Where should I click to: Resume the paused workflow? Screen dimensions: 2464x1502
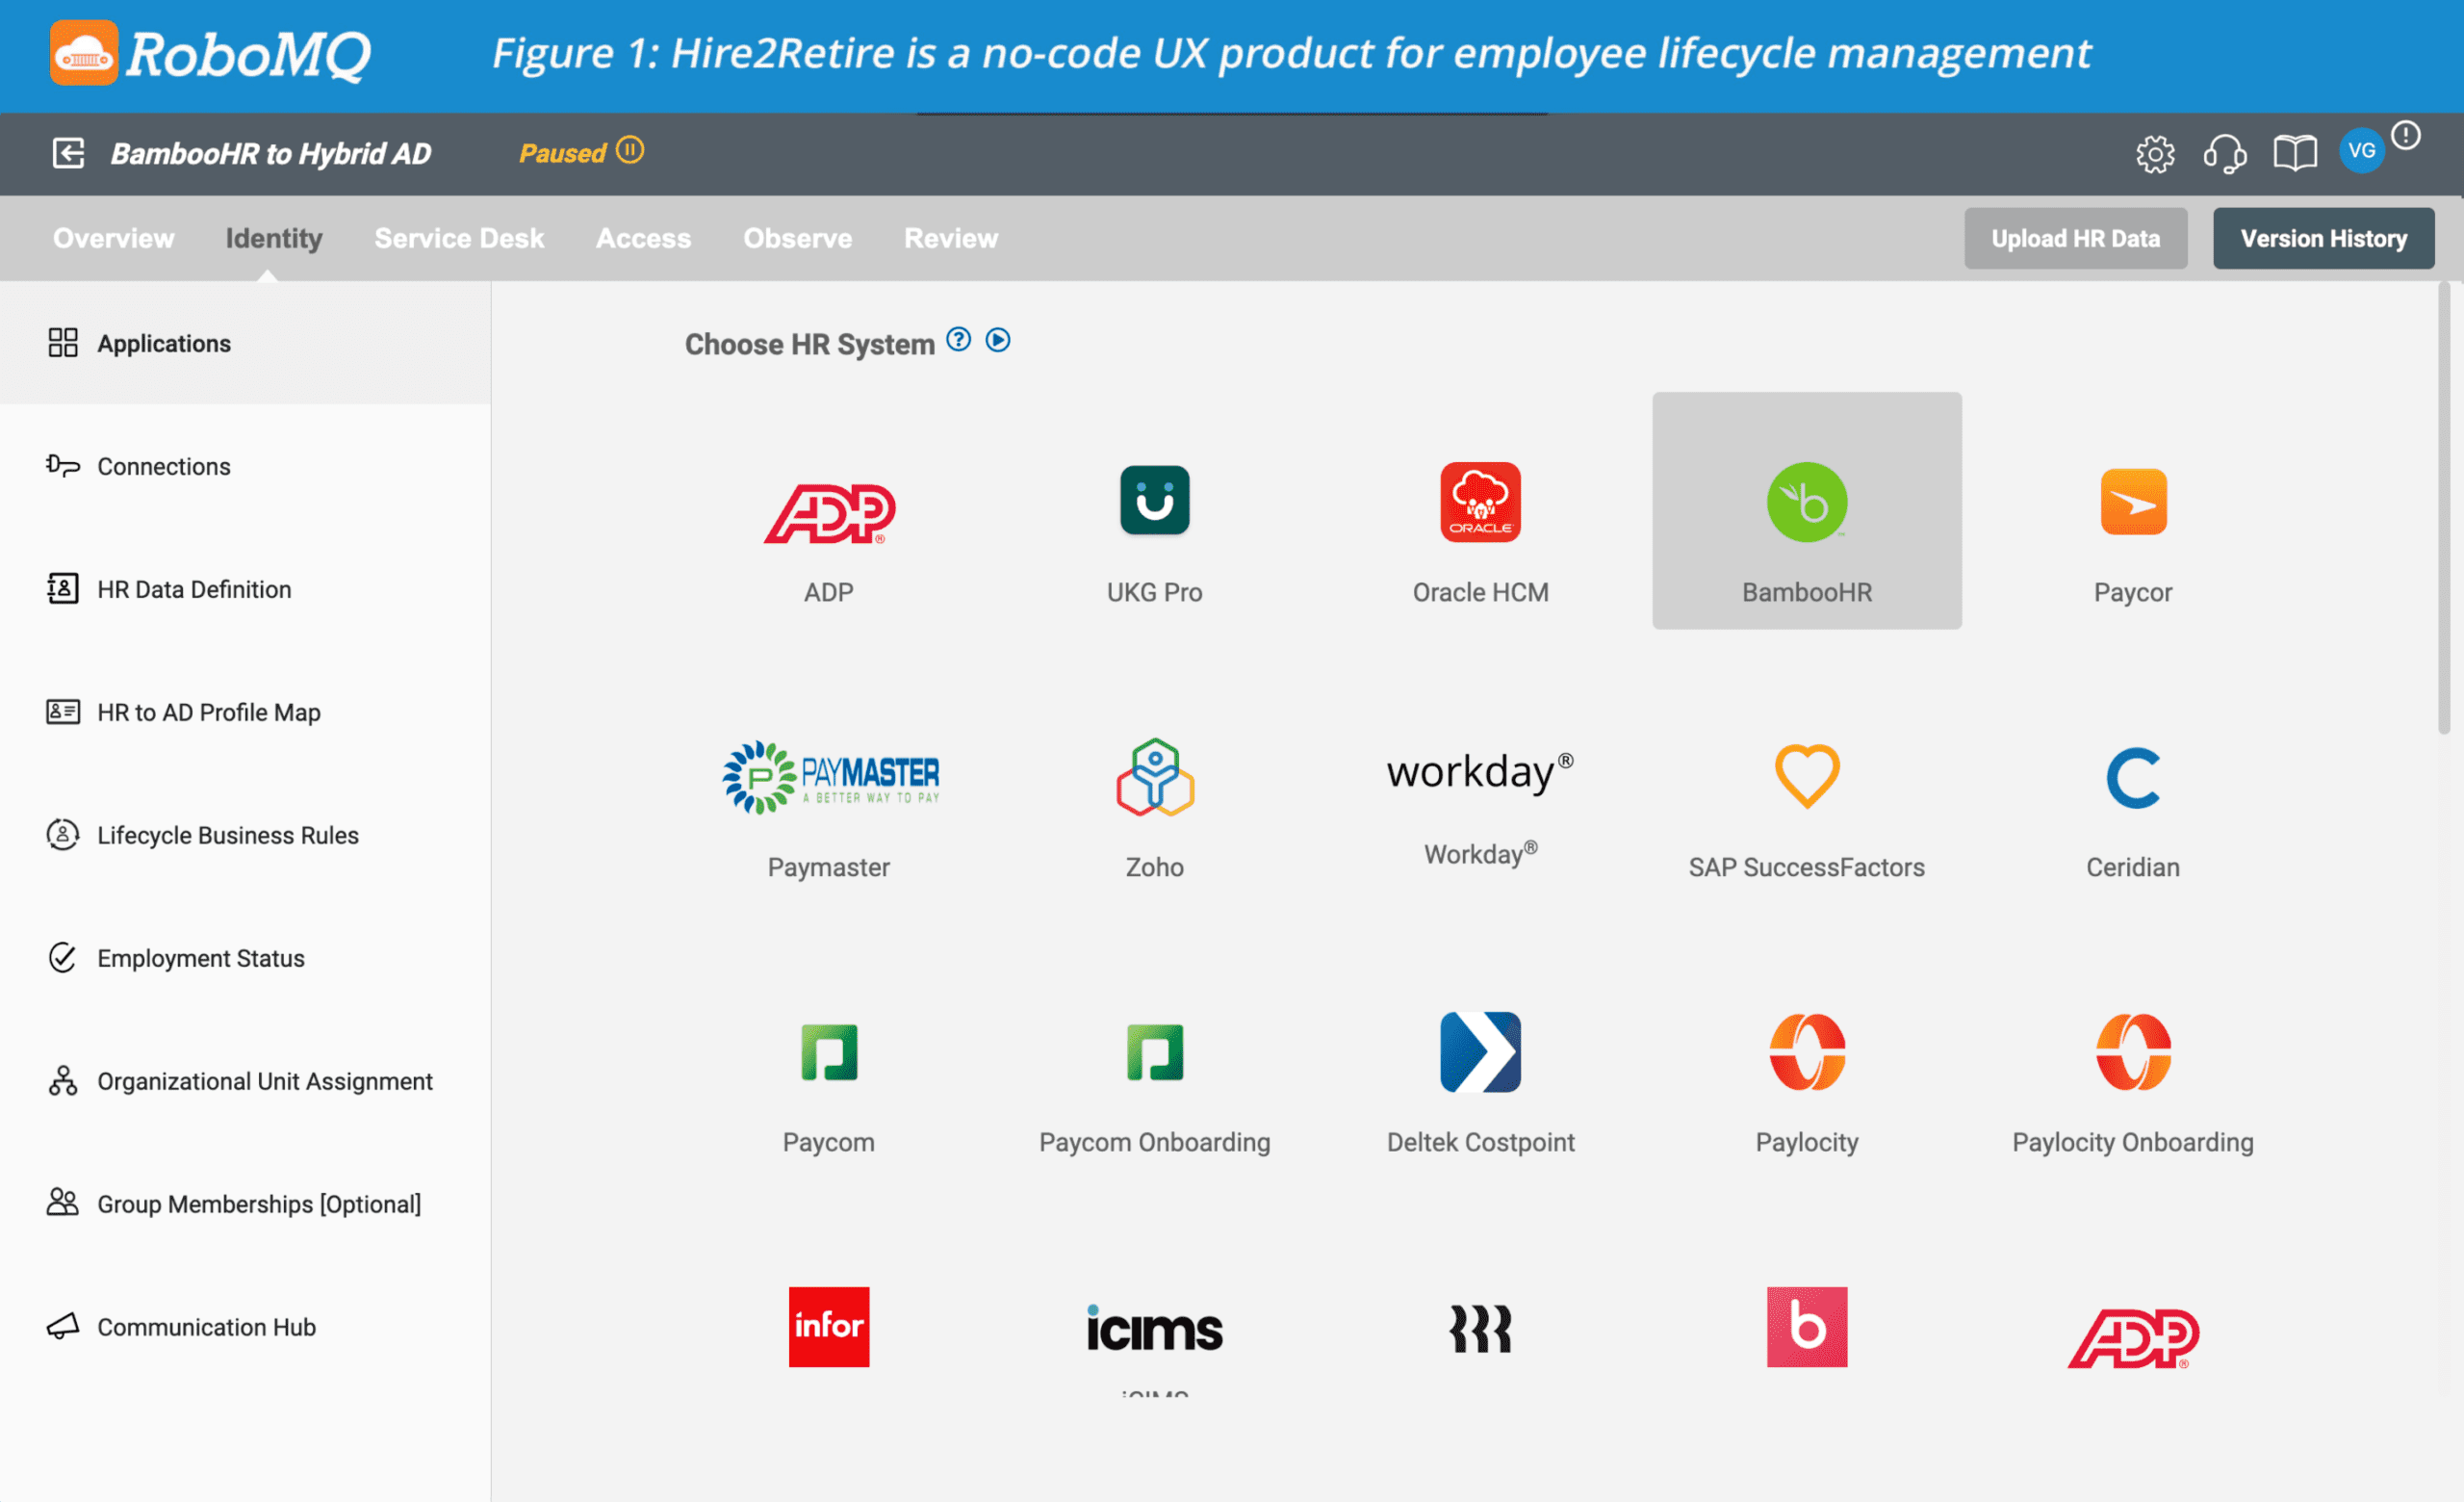pyautogui.click(x=630, y=151)
